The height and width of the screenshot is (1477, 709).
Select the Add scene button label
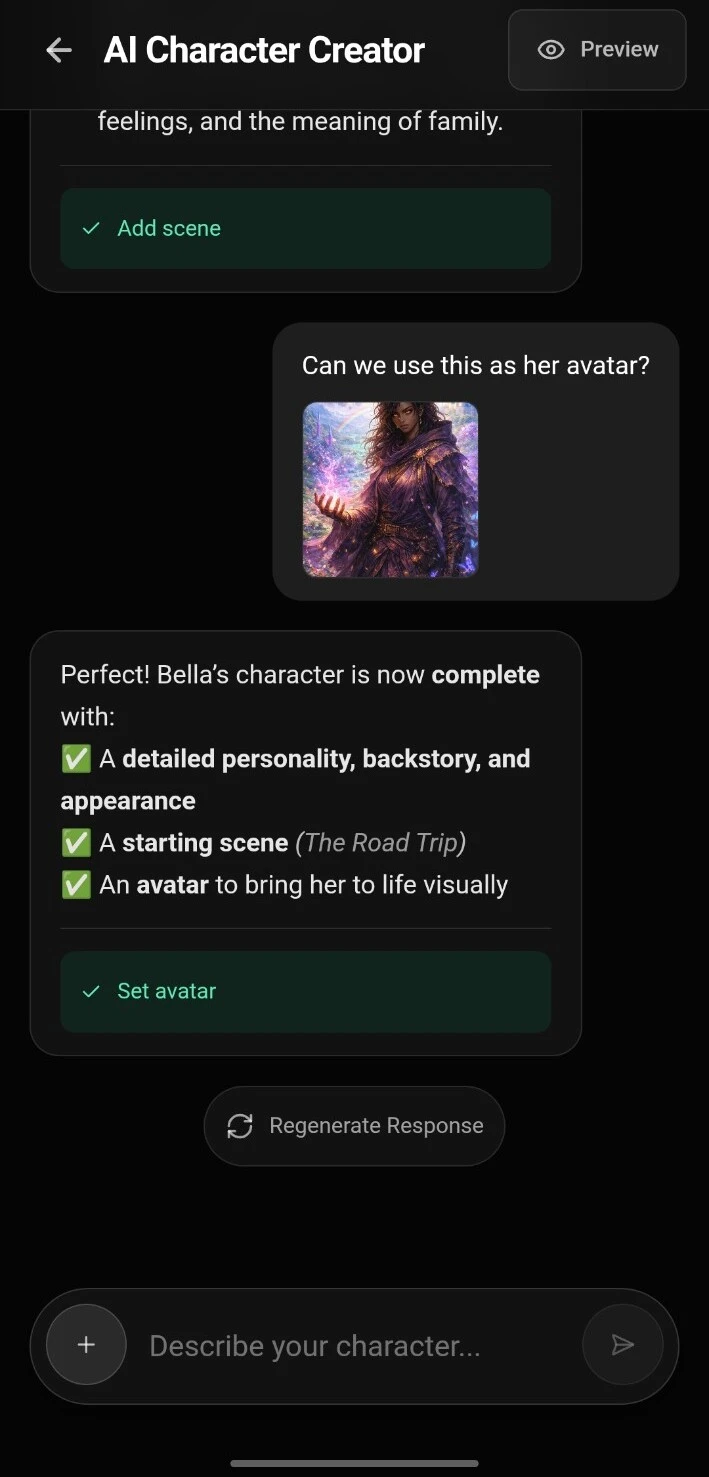point(169,228)
